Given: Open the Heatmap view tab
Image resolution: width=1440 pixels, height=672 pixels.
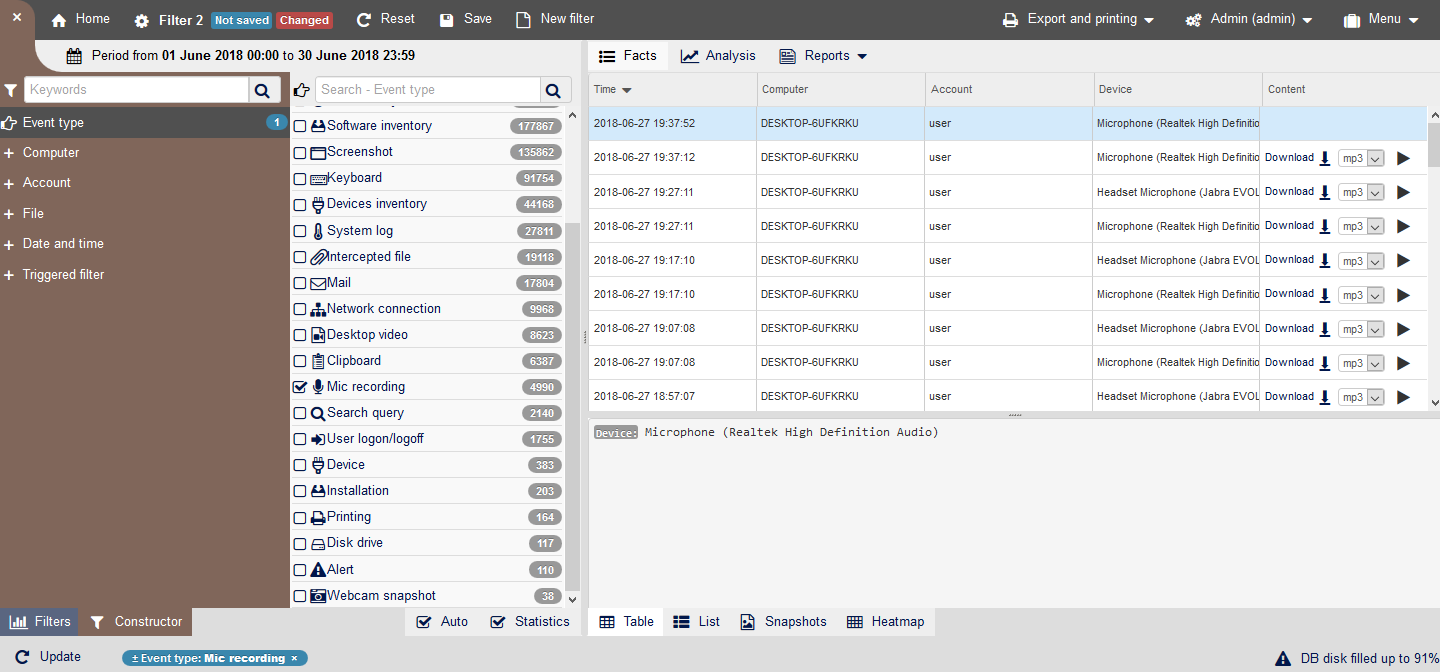Looking at the screenshot, I should 885,622.
